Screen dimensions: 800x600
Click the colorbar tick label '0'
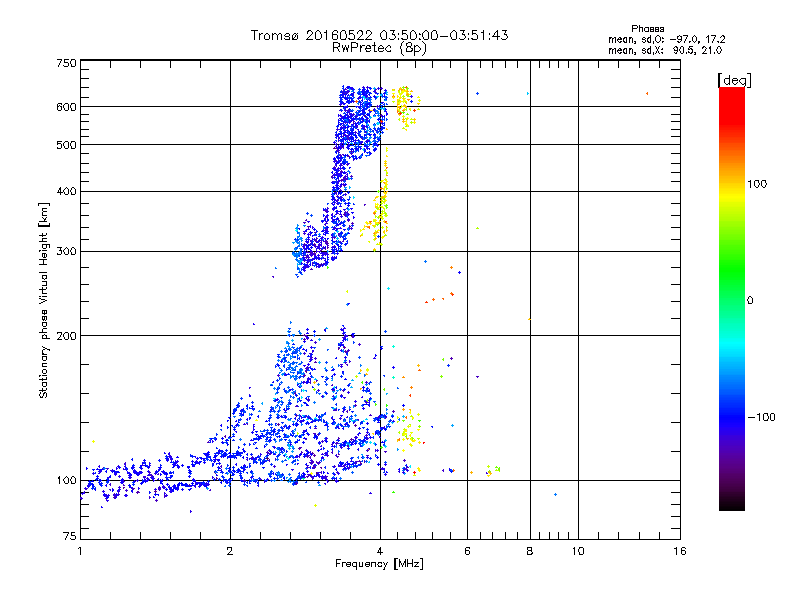pyautogui.click(x=750, y=300)
